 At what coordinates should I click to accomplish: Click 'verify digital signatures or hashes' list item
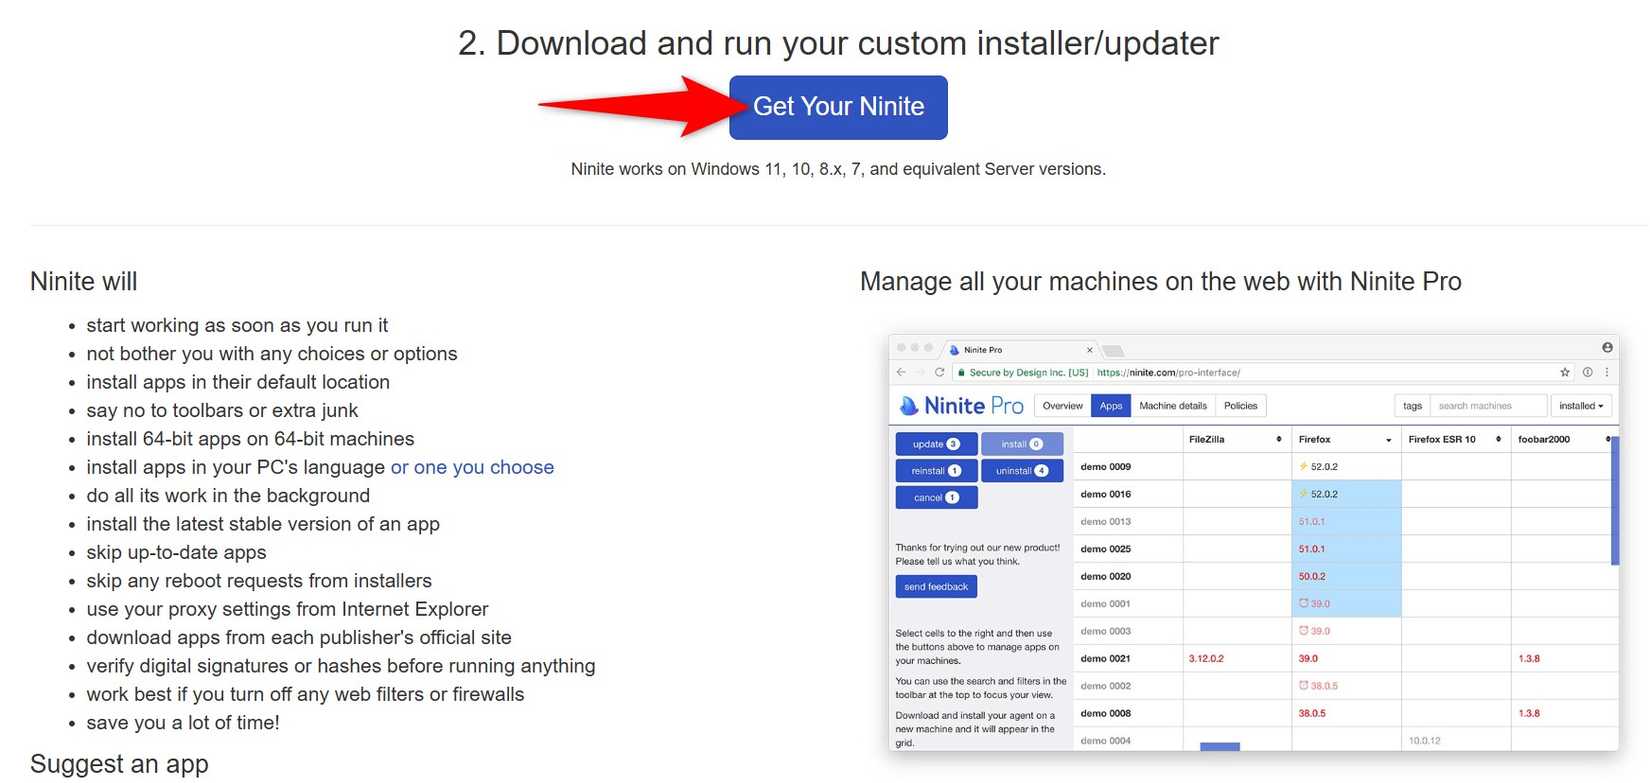(341, 666)
